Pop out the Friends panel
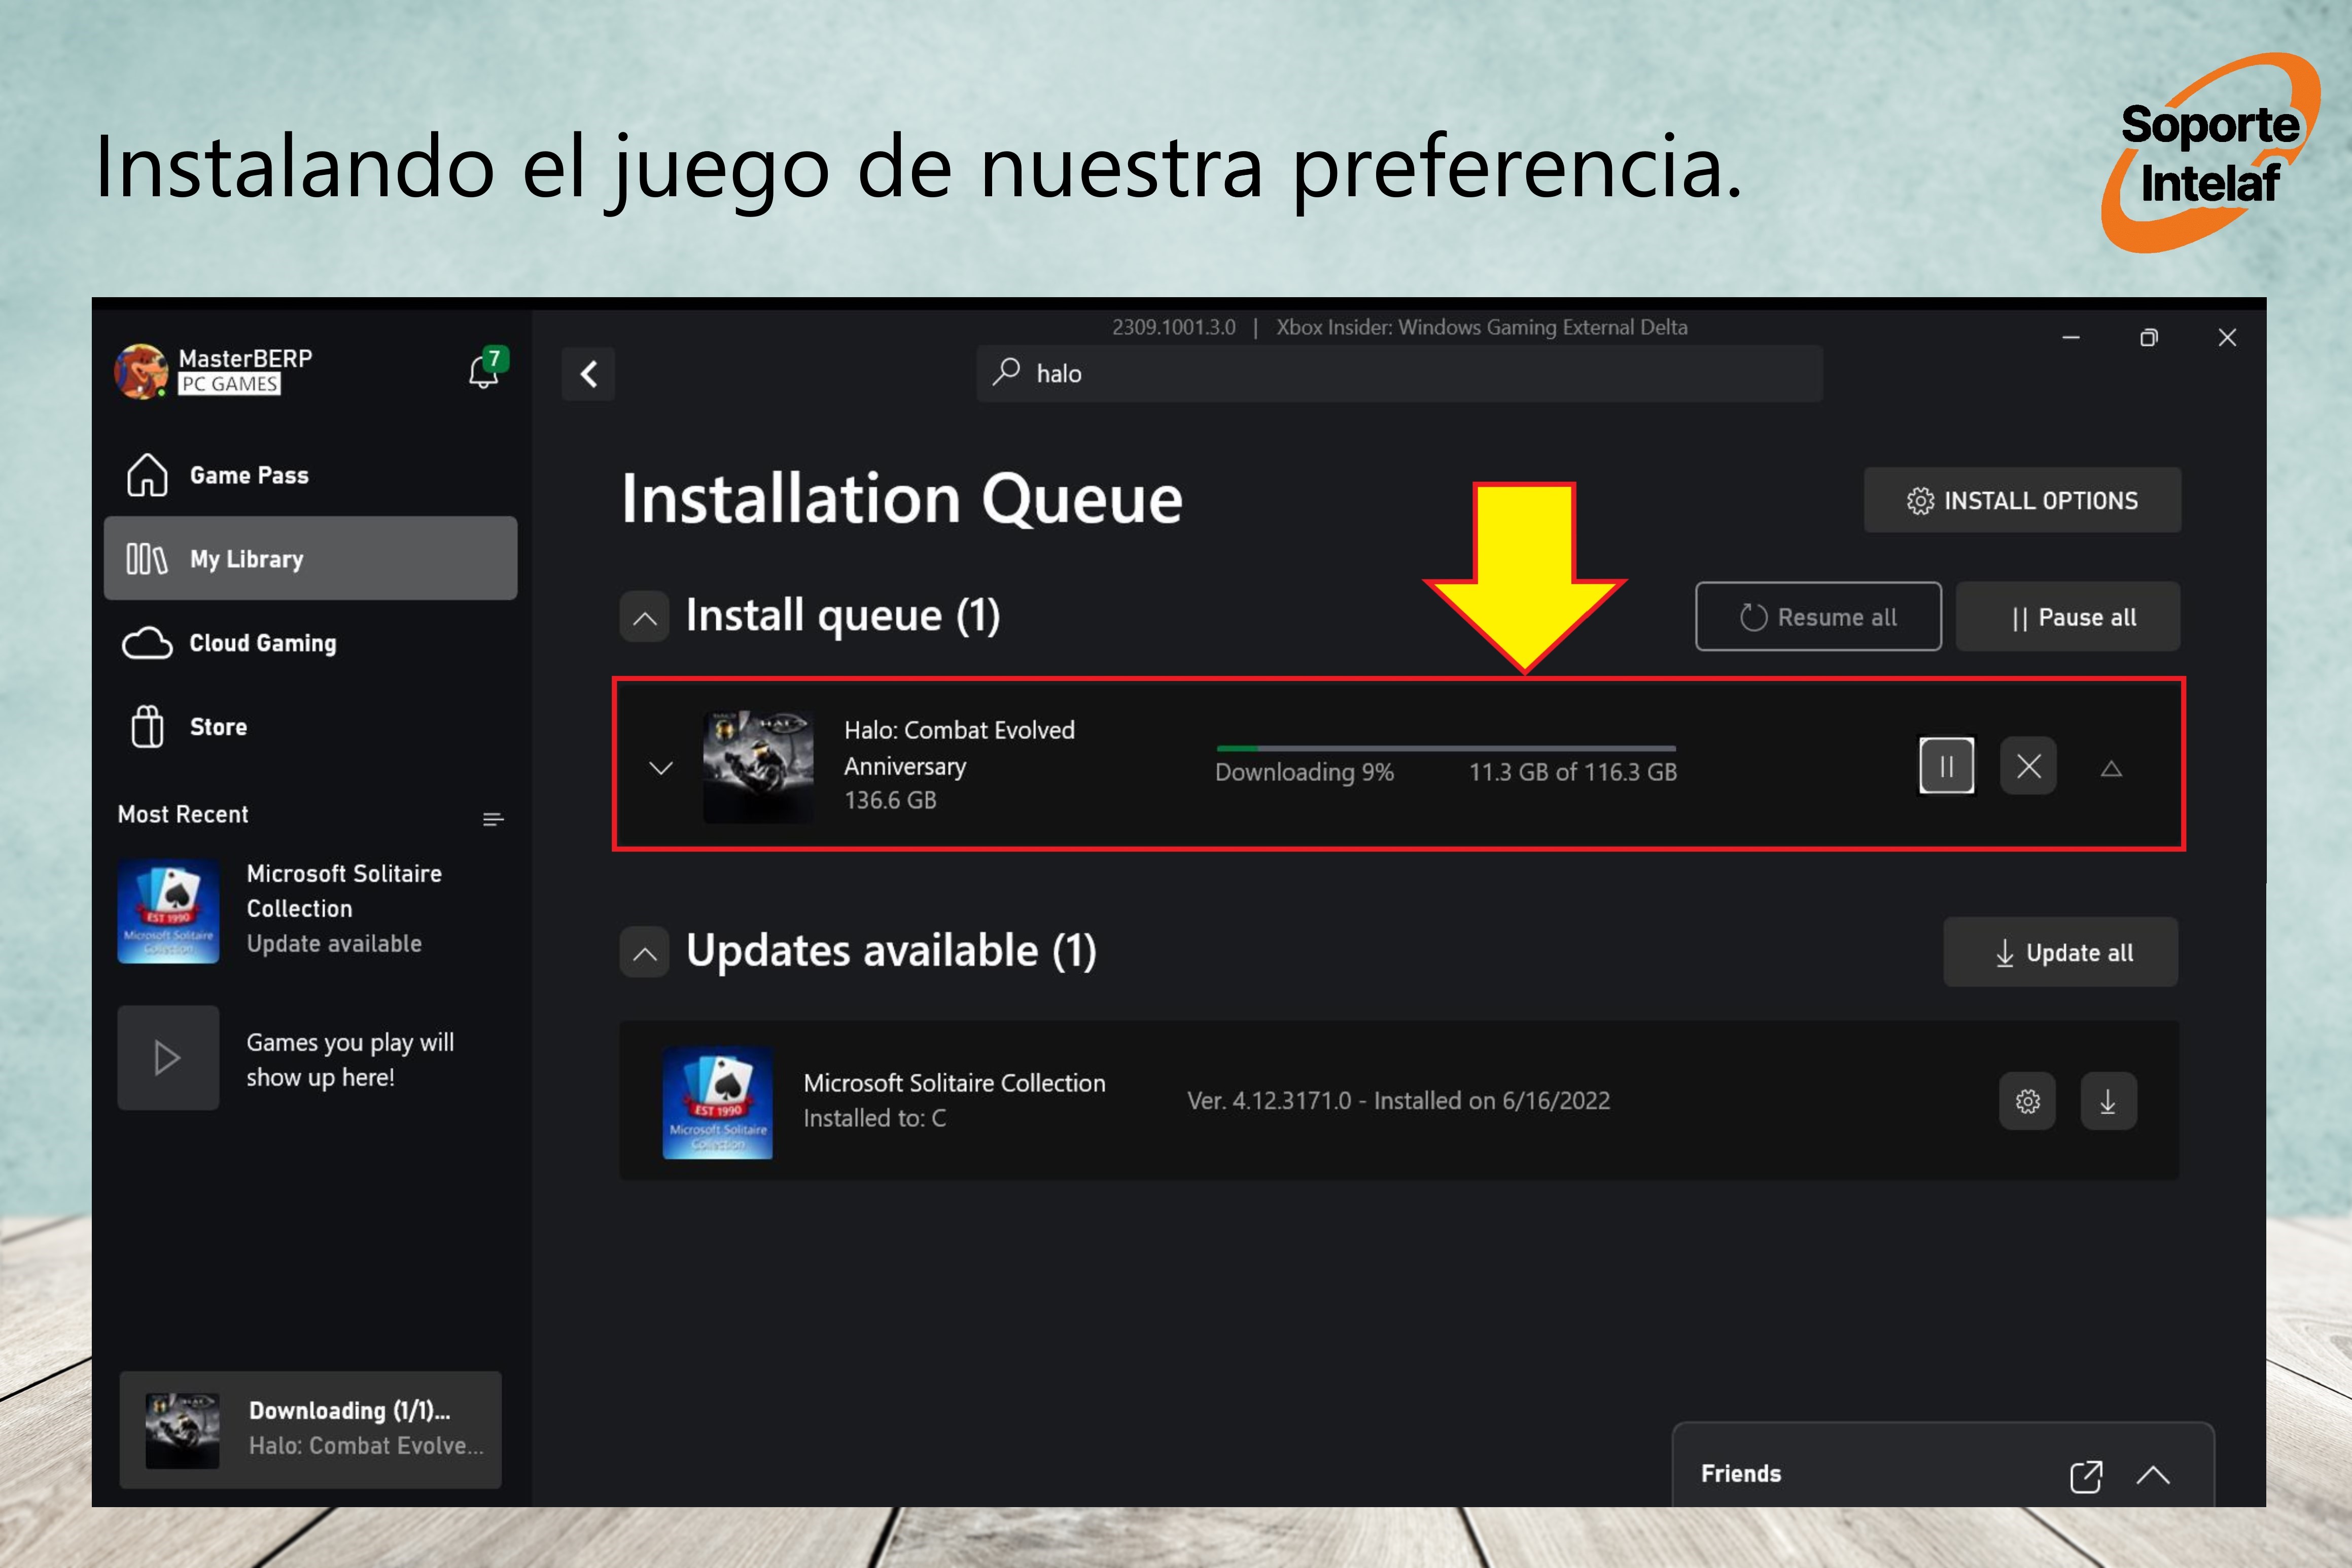 pos(2085,1475)
